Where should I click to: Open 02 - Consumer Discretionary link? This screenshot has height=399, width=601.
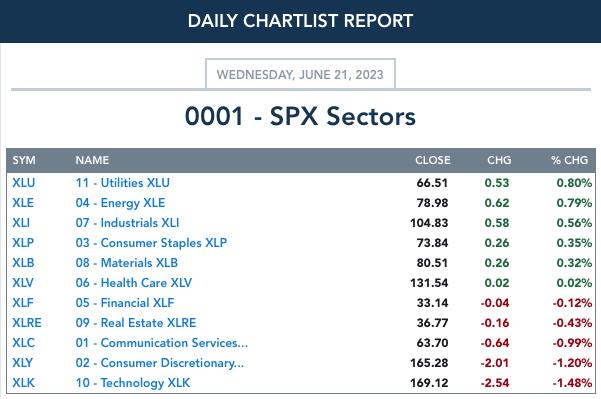pyautogui.click(x=159, y=362)
